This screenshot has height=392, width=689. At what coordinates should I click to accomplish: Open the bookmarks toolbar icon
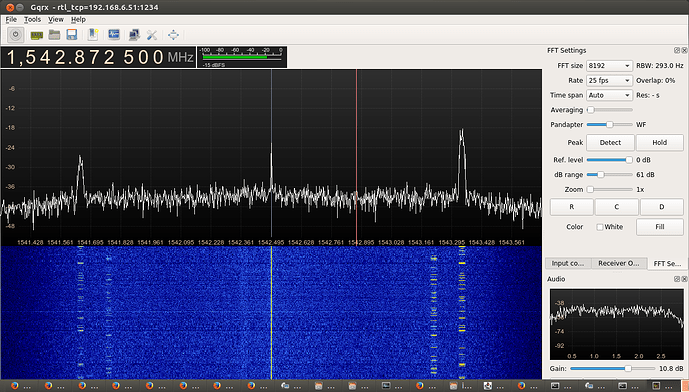pos(93,35)
